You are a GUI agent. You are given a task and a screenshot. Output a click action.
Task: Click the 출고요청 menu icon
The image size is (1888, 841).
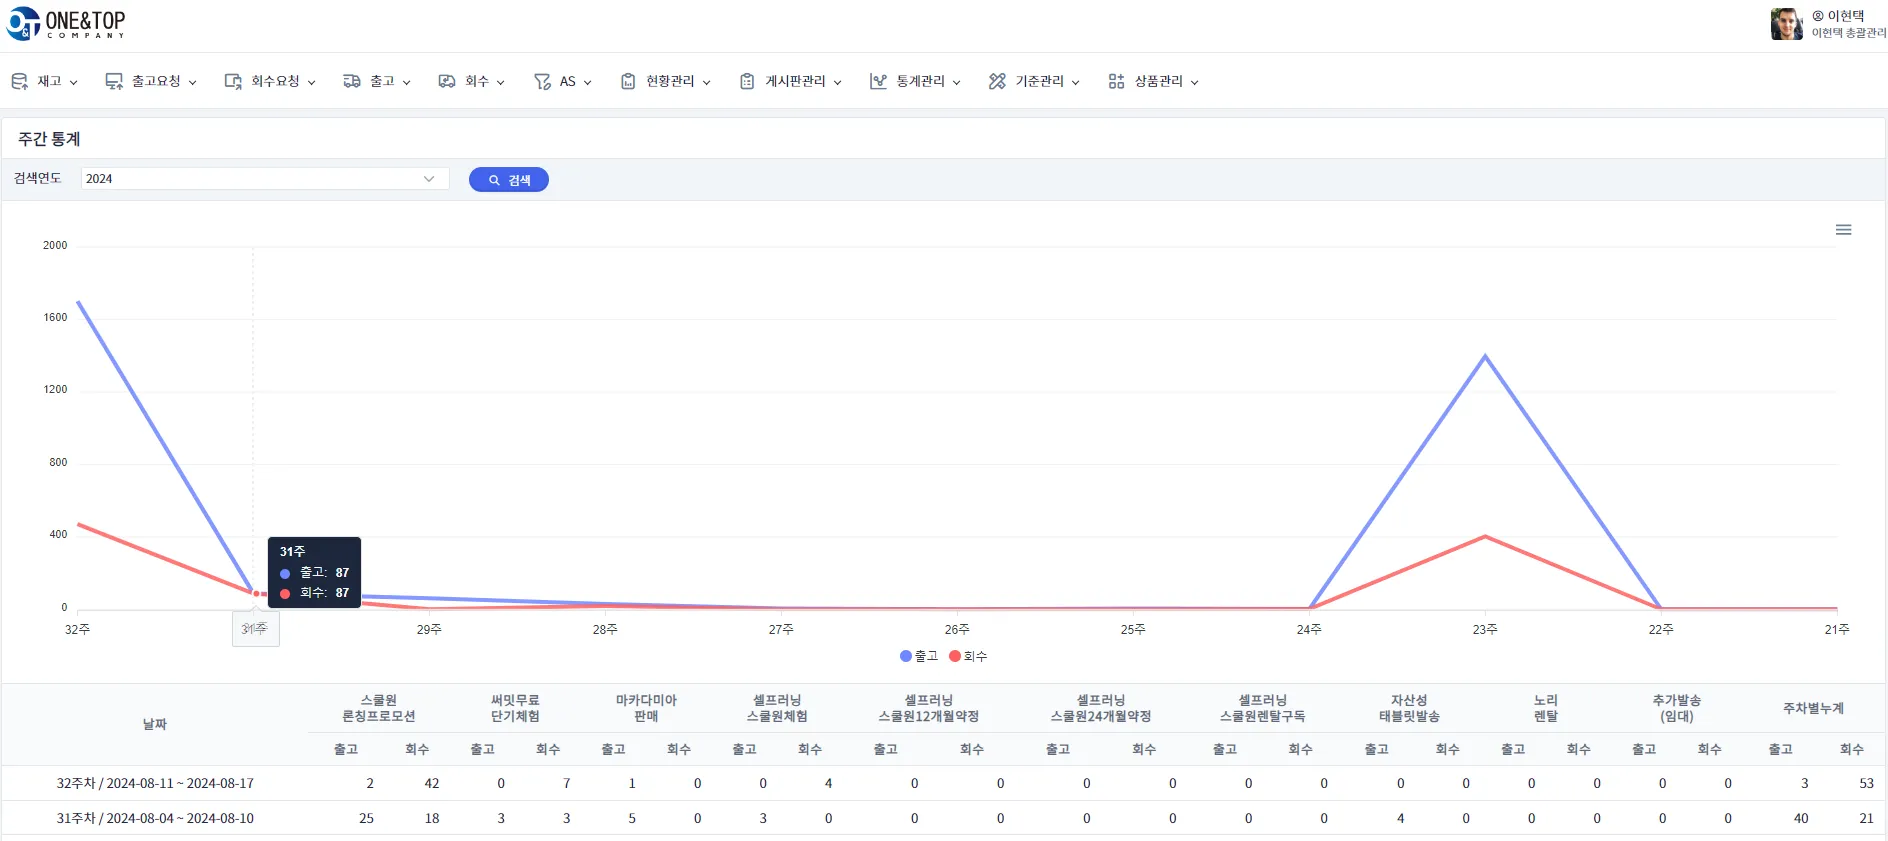114,81
